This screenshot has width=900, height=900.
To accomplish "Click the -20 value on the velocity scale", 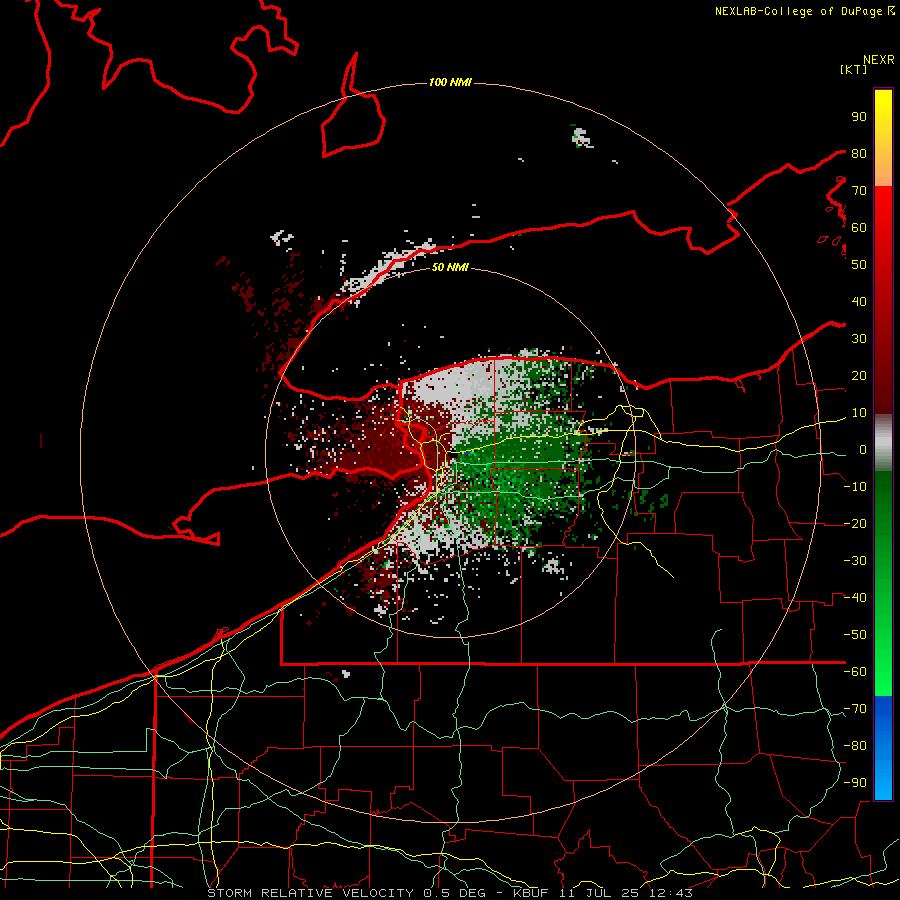I will (x=855, y=524).
